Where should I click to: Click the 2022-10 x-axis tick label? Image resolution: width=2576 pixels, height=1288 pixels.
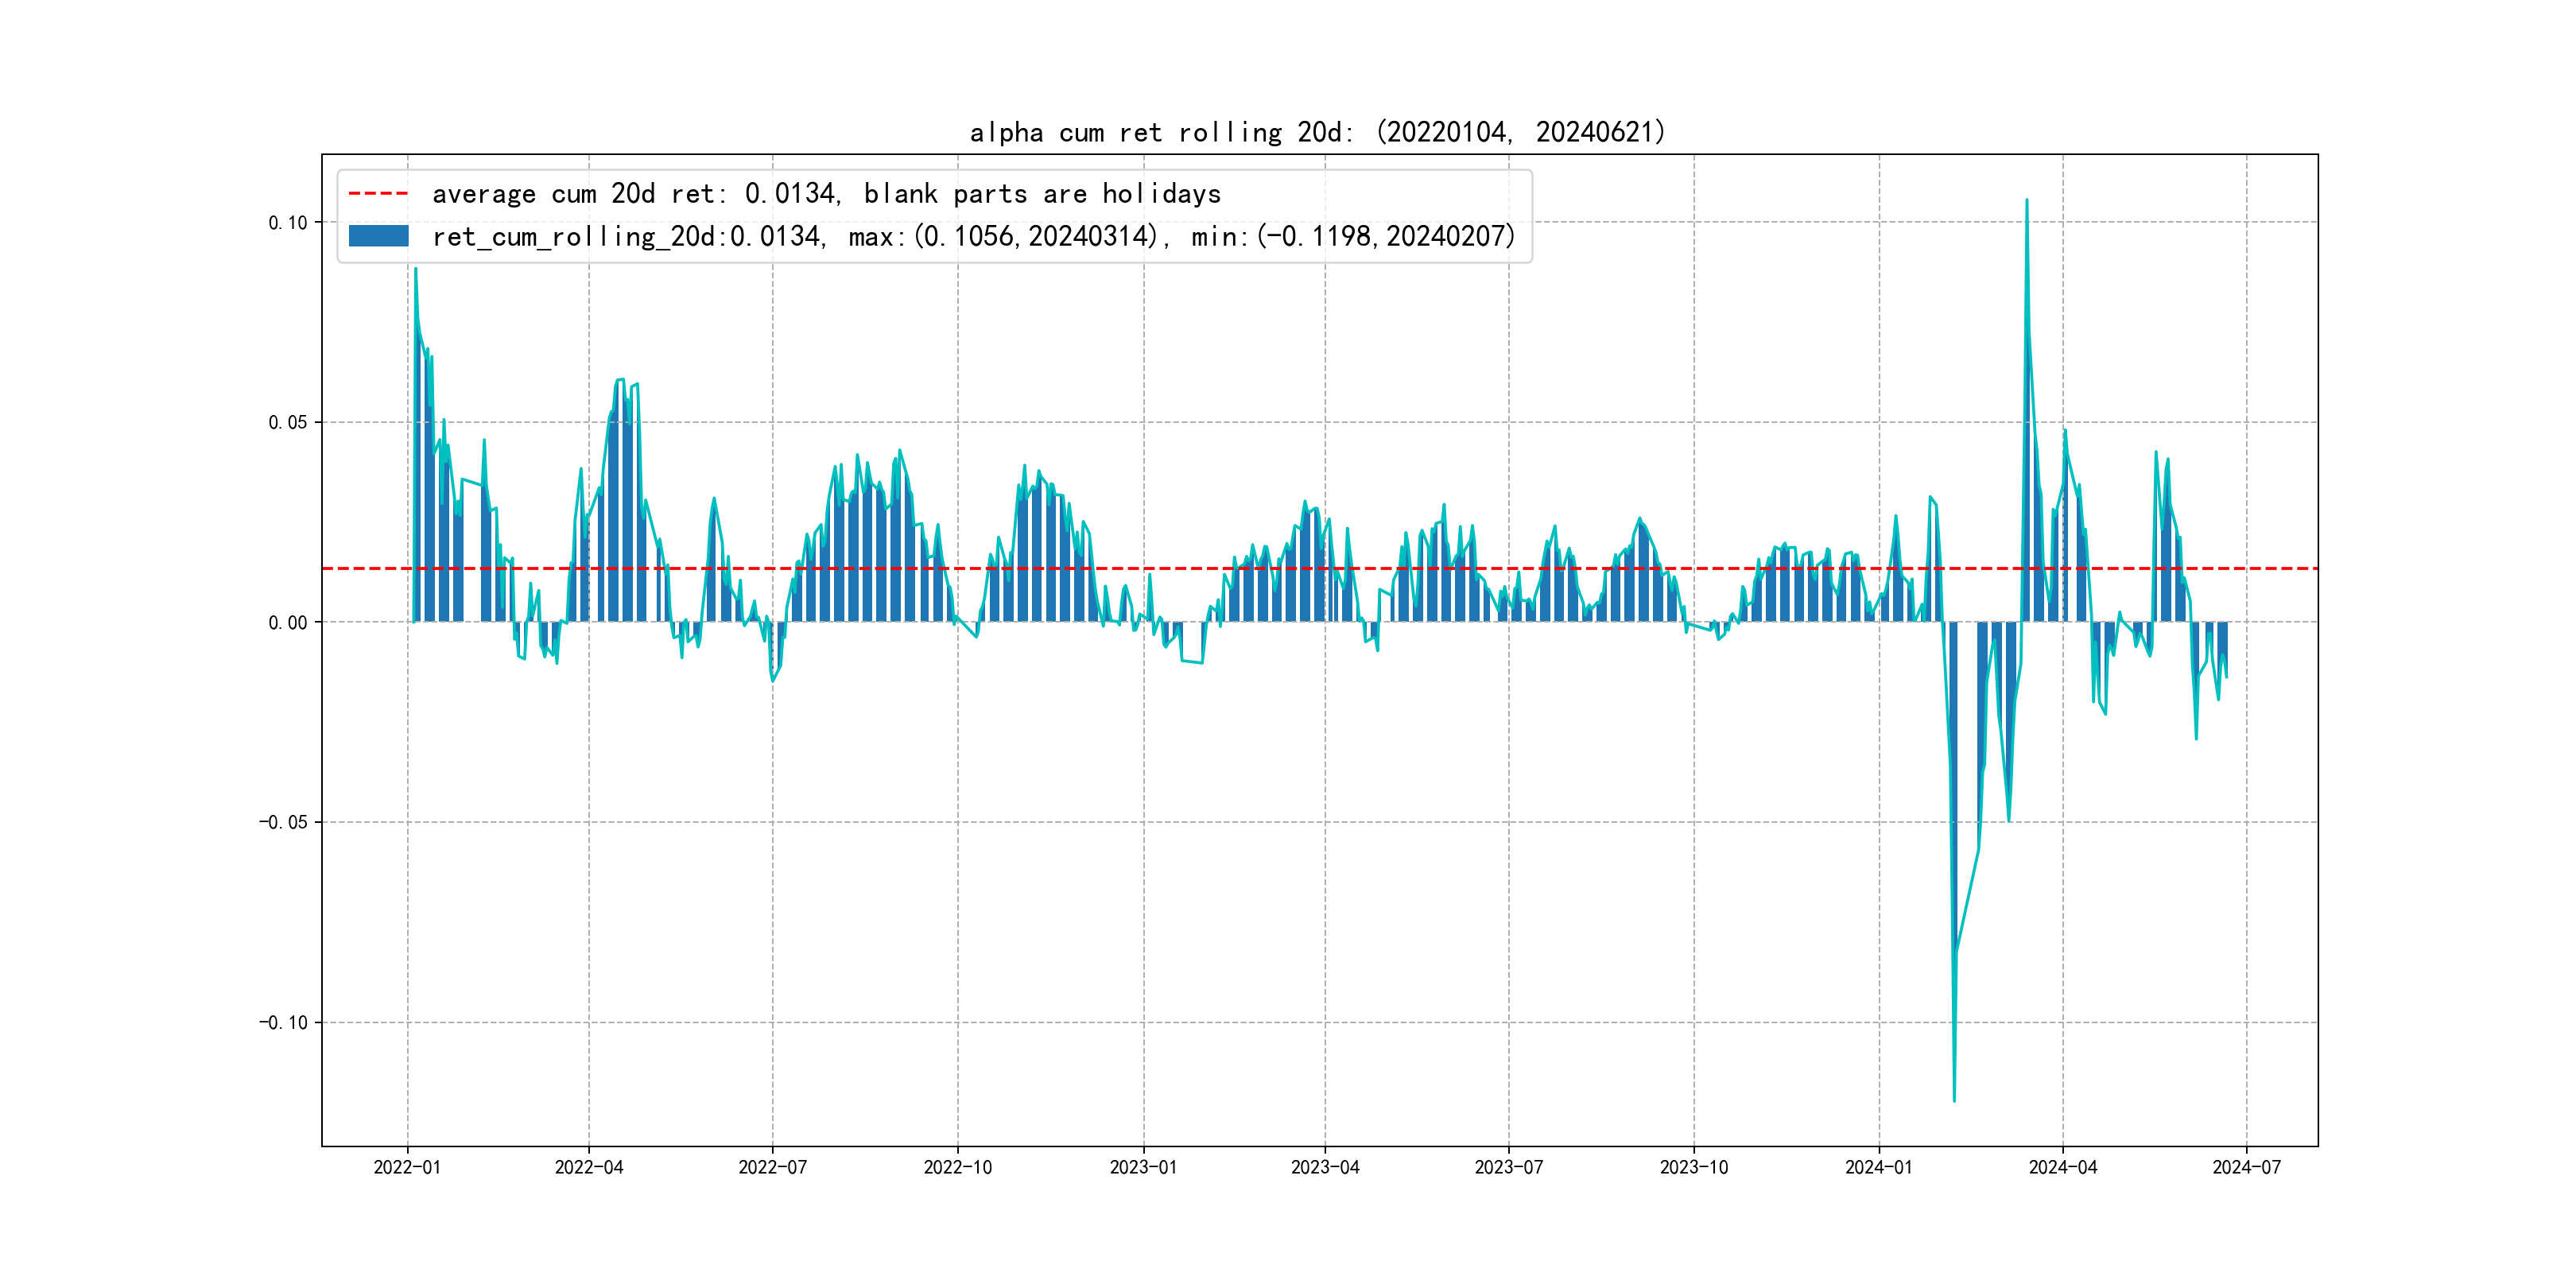pyautogui.click(x=957, y=1167)
